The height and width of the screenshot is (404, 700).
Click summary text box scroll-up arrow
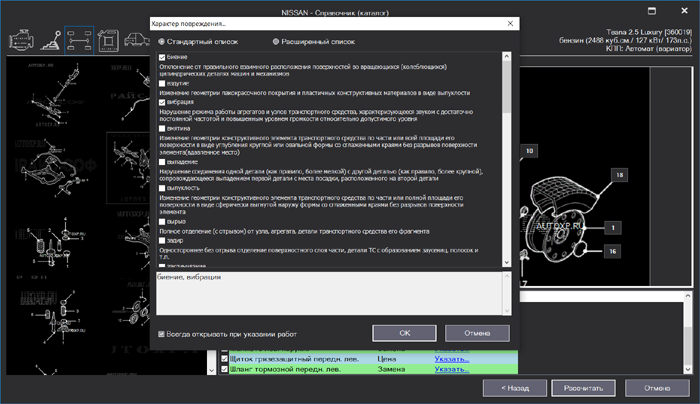(x=507, y=276)
